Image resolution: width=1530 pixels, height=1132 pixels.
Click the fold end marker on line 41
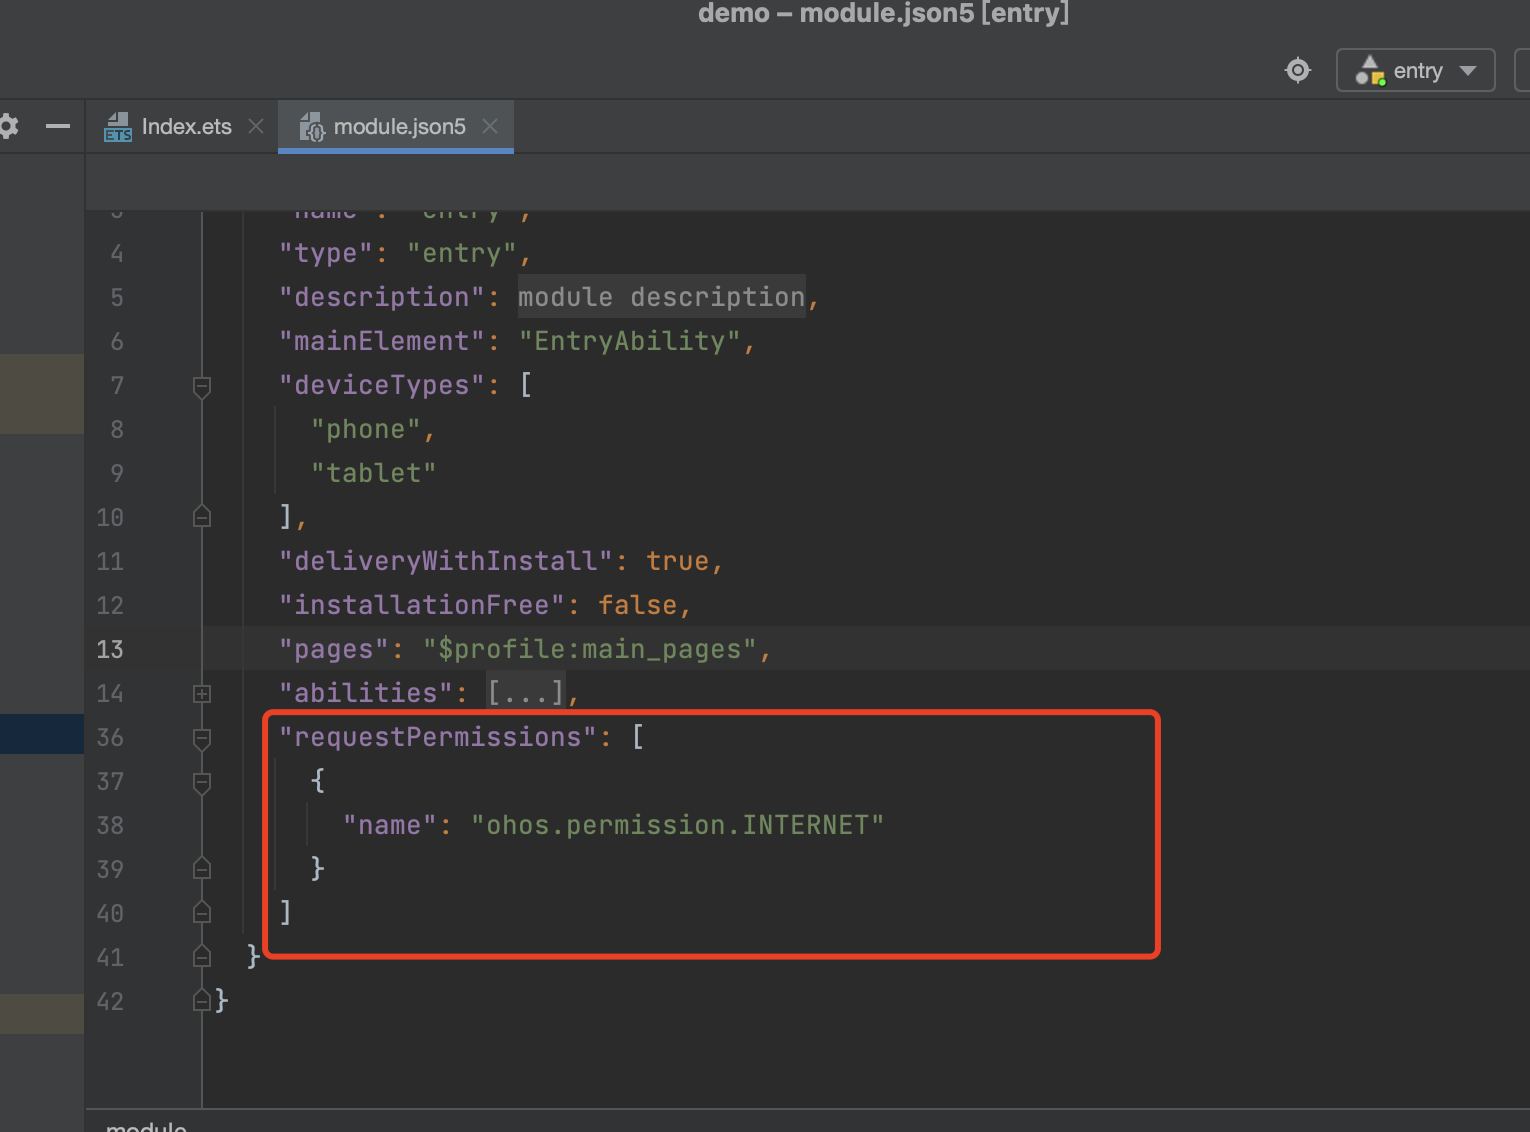tap(202, 957)
